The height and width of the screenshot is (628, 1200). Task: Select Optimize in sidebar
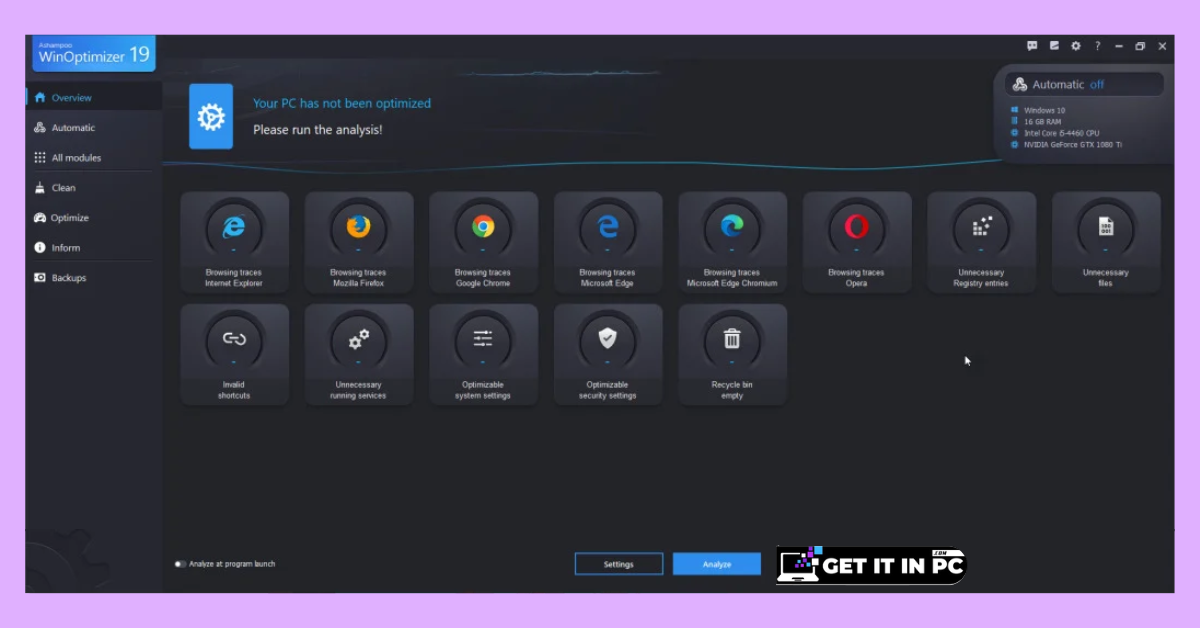pyautogui.click(x=94, y=218)
